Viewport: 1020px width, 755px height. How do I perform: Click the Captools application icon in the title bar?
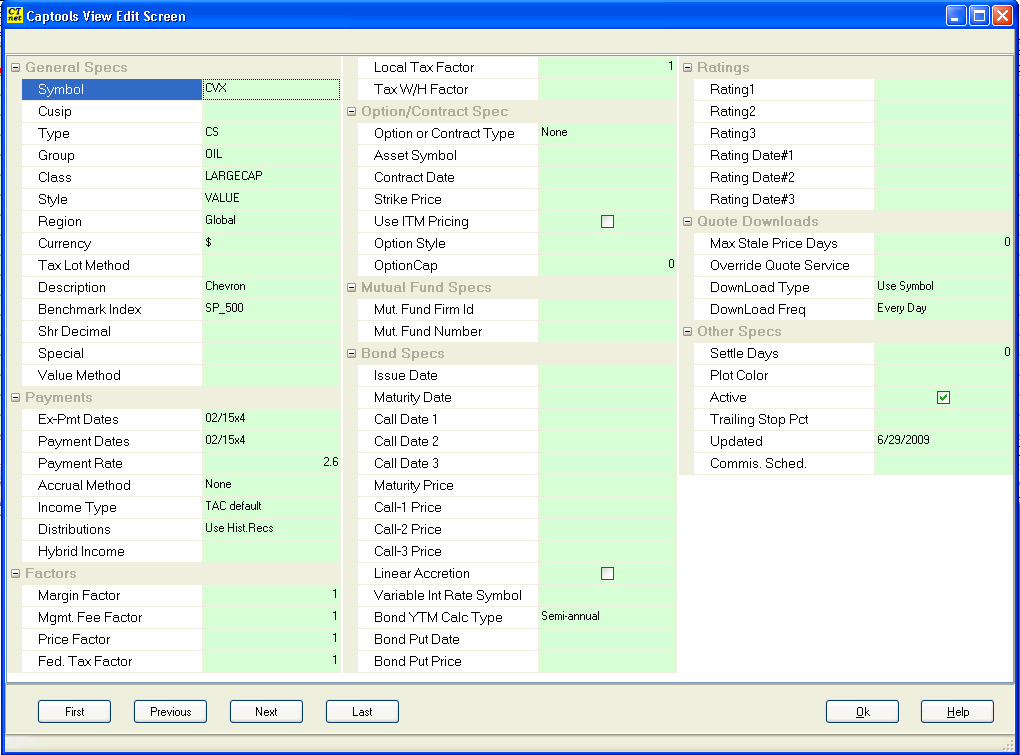coord(13,15)
